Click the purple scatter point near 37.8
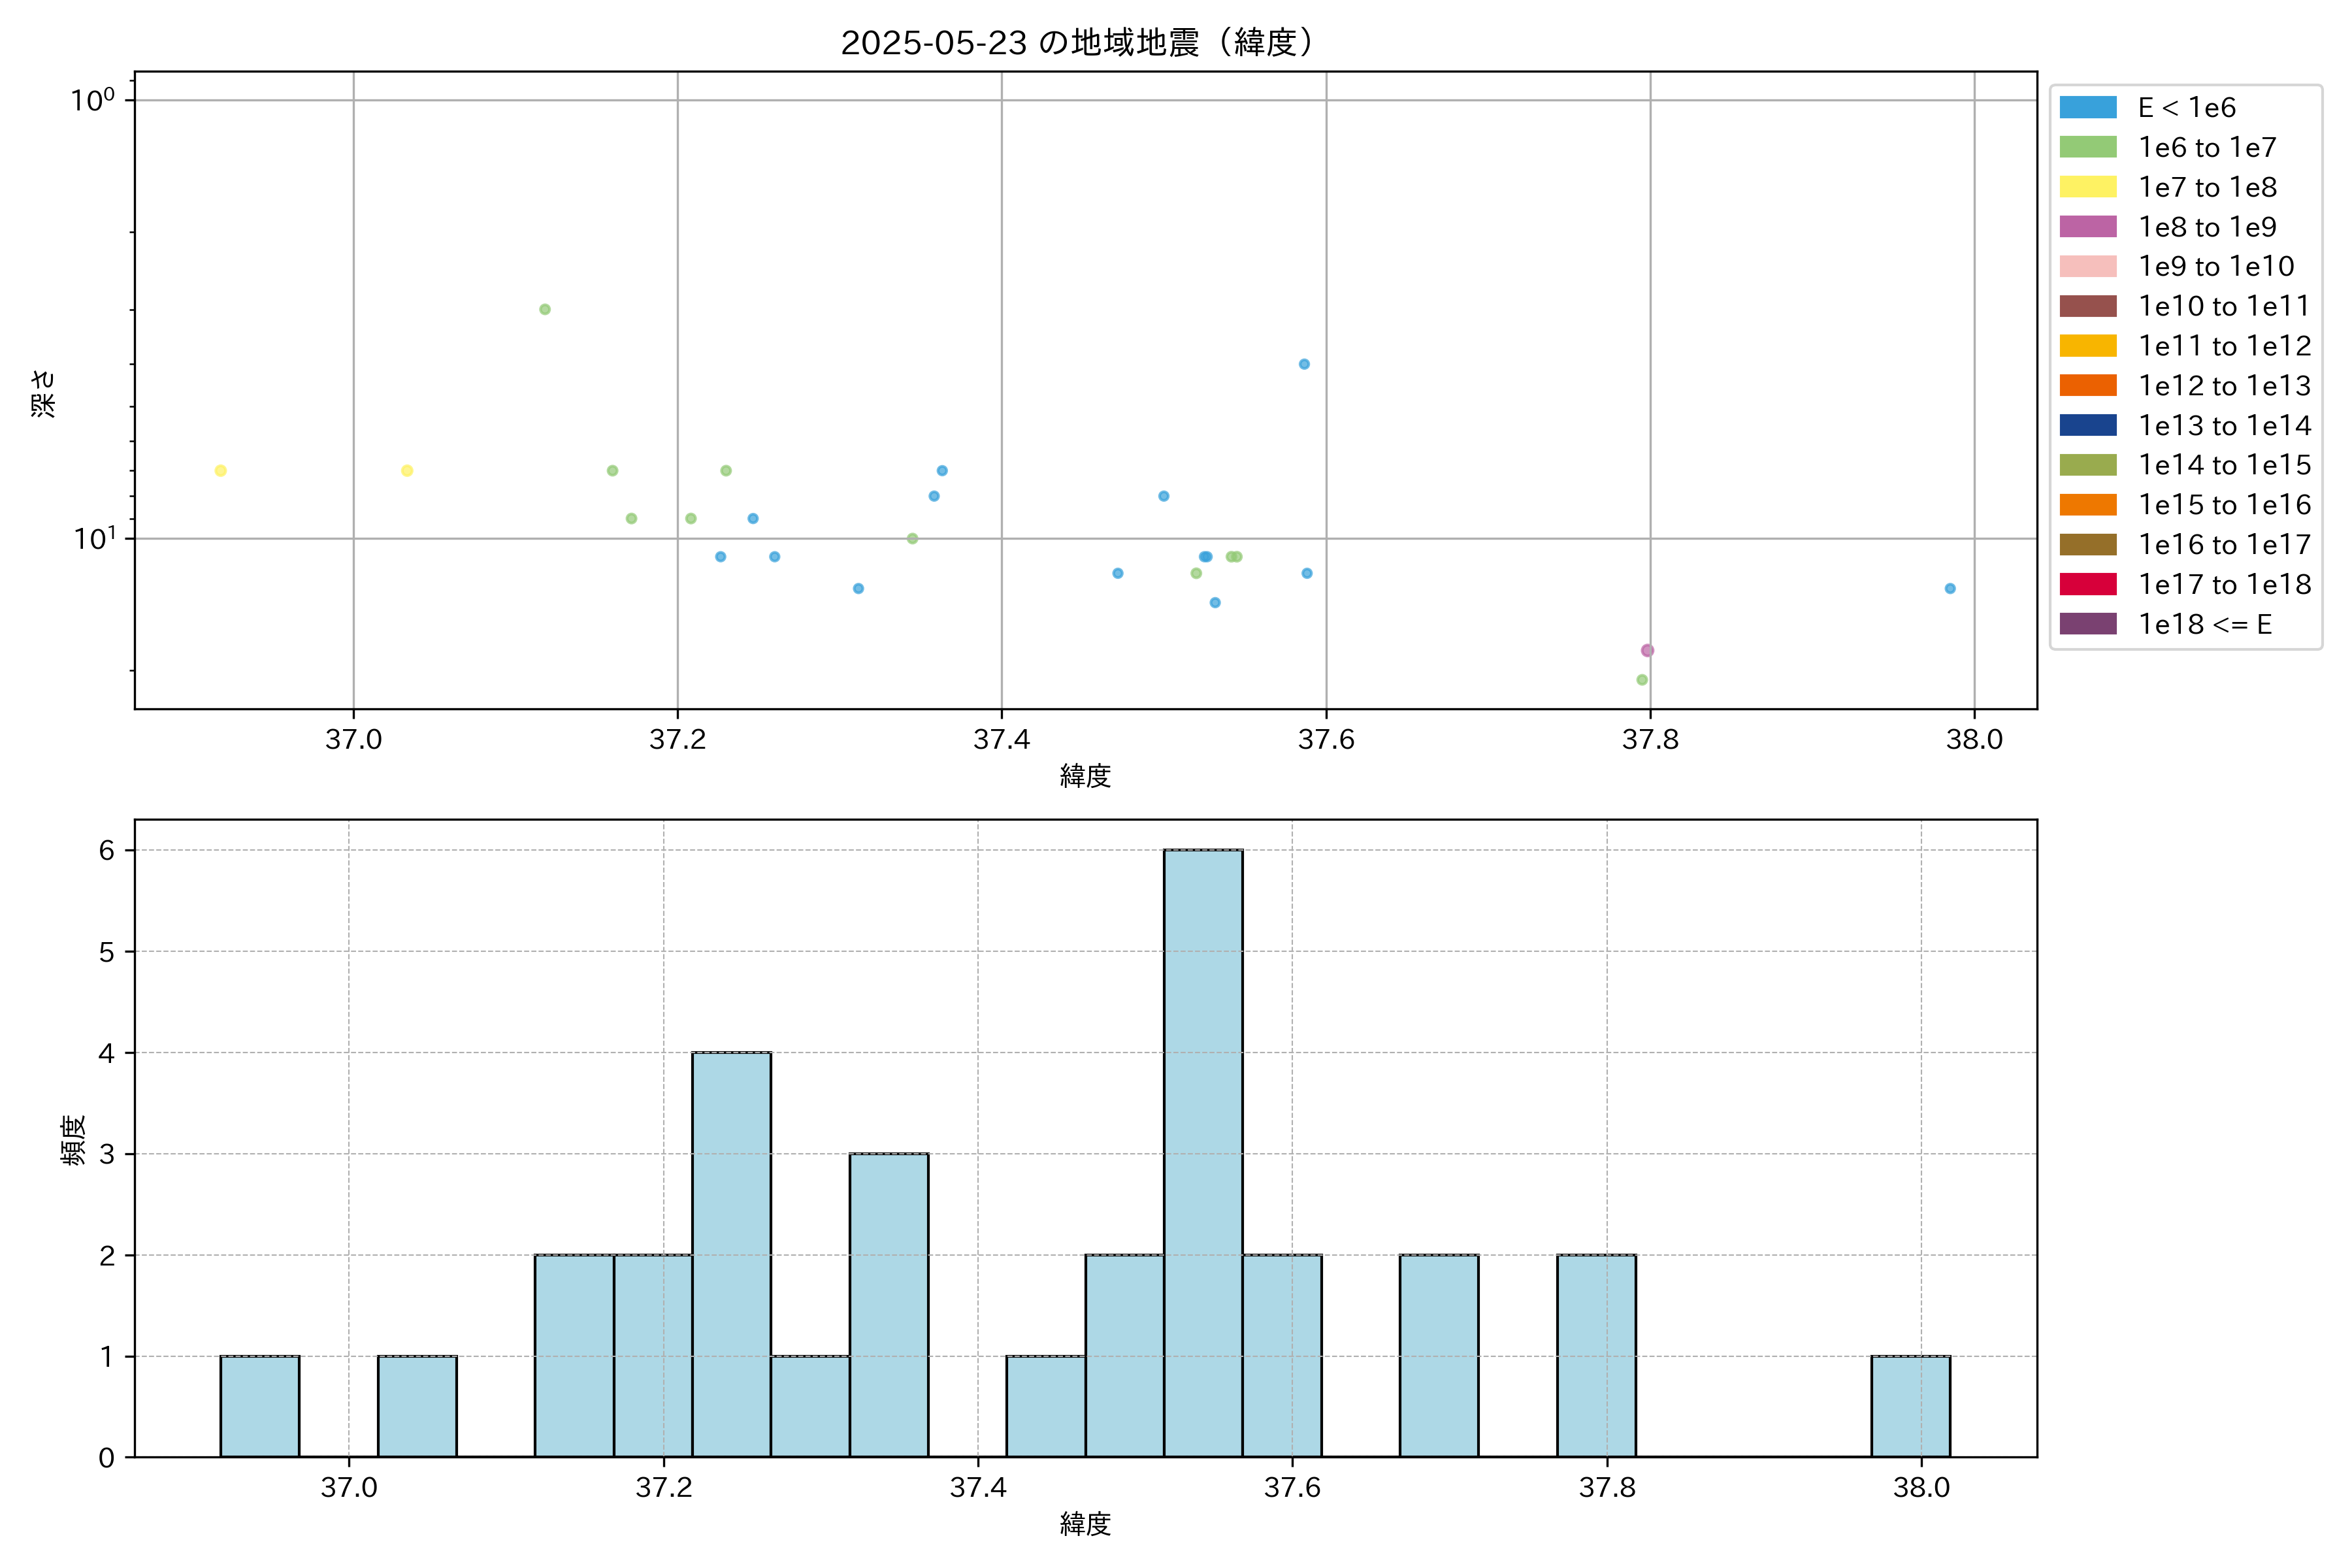 1647,651
